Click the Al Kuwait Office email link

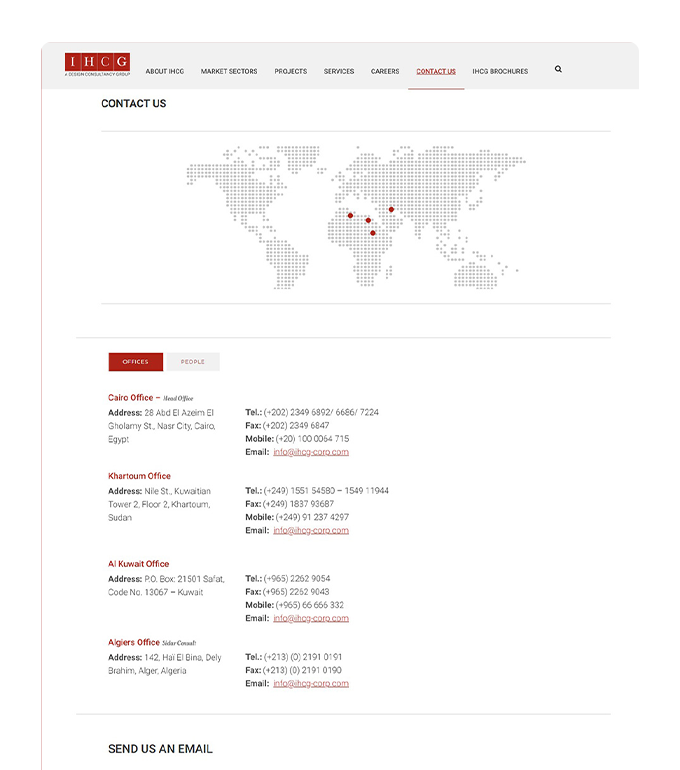pos(311,618)
